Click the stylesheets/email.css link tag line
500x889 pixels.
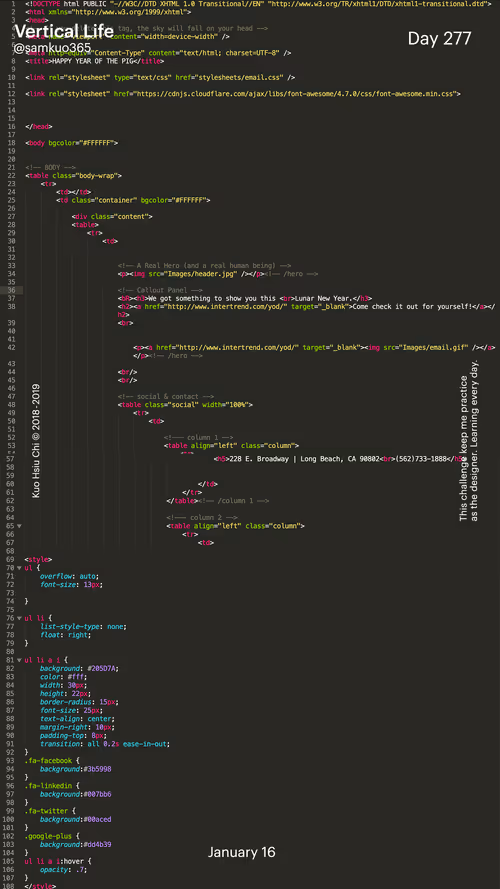159,77
